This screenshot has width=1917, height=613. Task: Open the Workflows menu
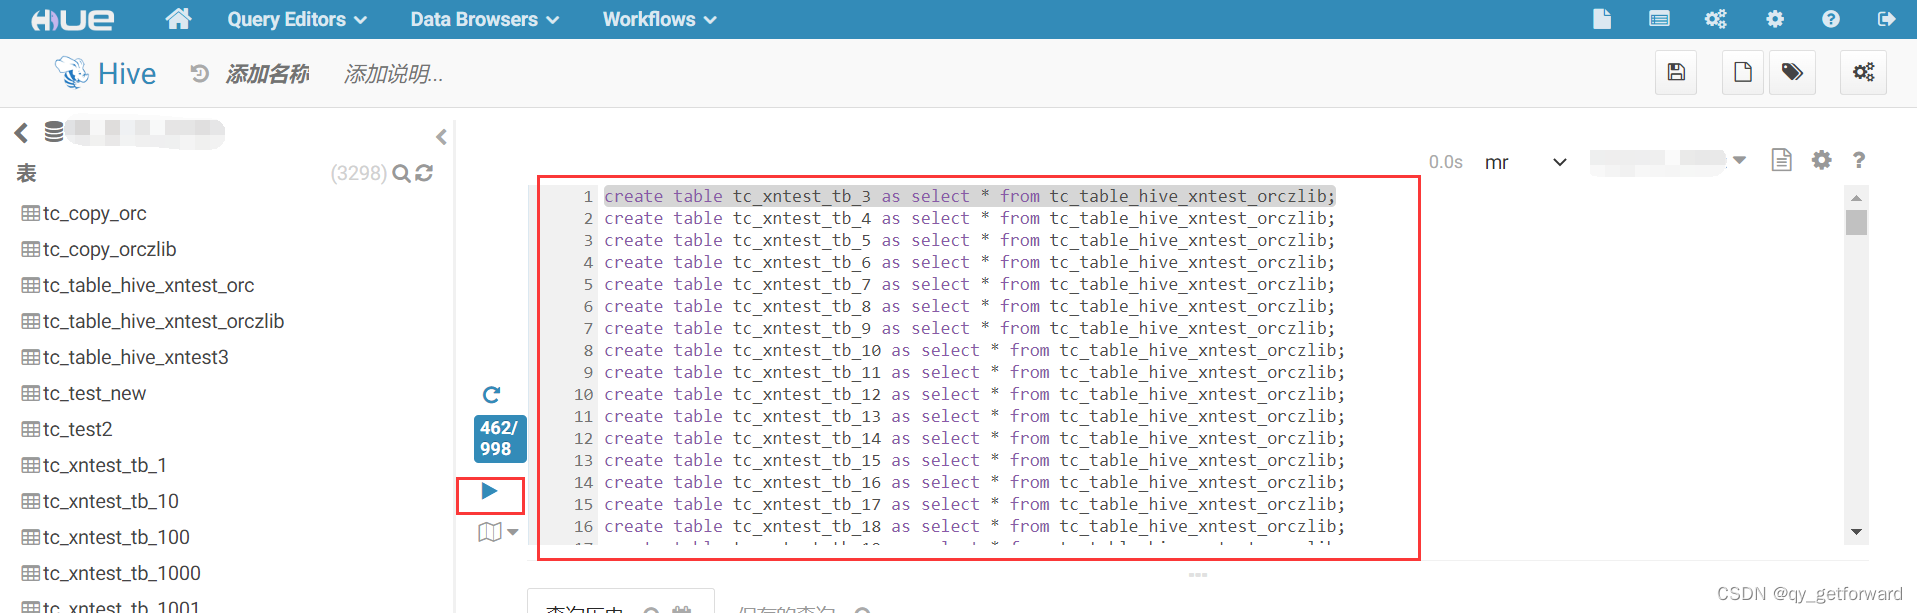[x=659, y=19]
